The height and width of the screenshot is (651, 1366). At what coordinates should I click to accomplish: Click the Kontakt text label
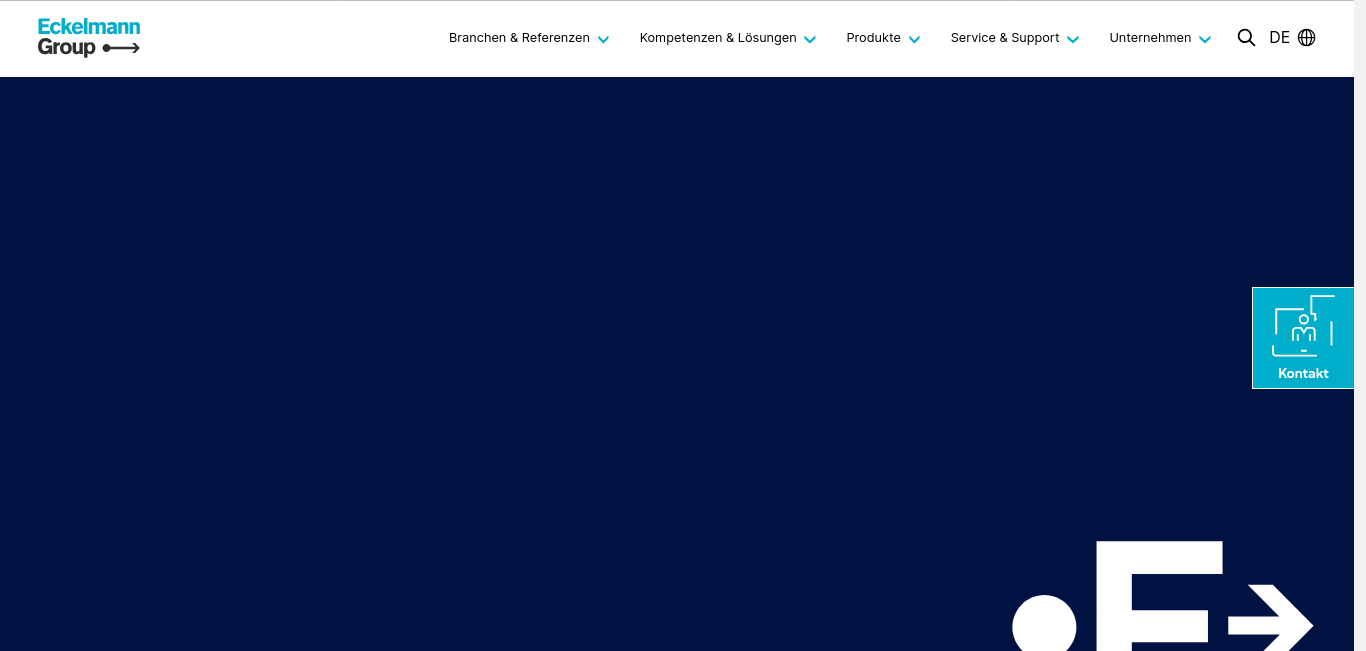coord(1303,373)
